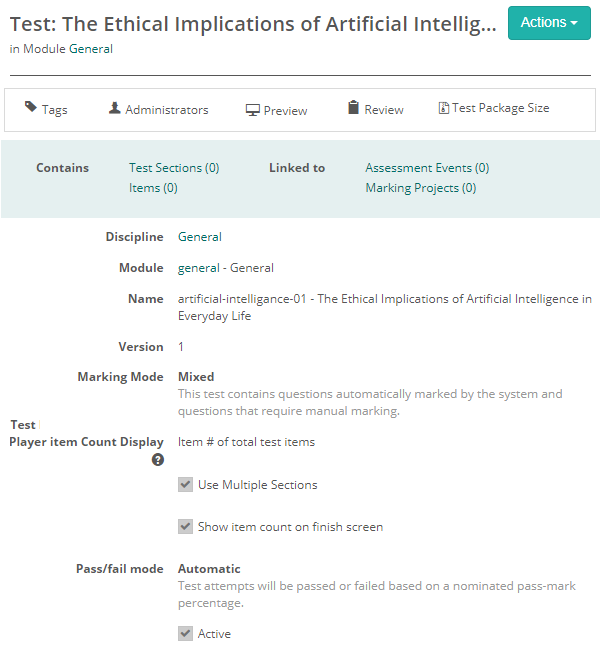
Task: Click the Tags tag icon
Action: (31, 108)
